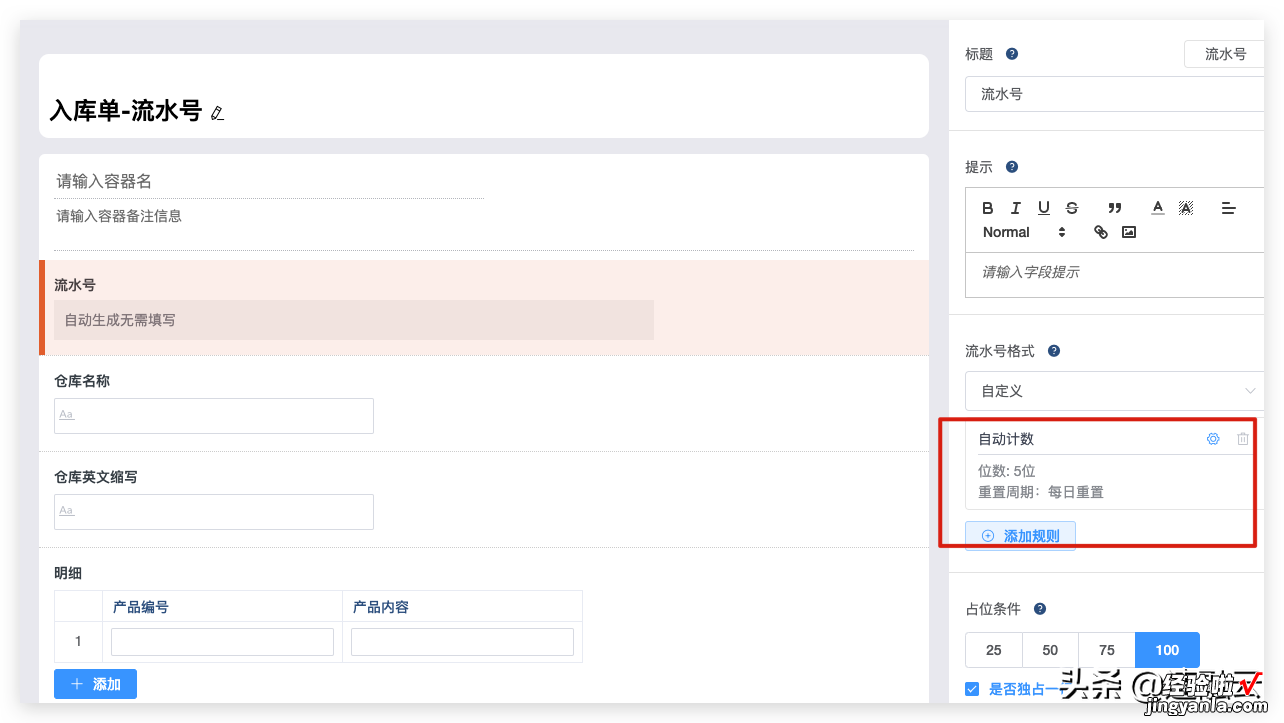
Task: Insert image in hint editor
Action: click(1129, 232)
